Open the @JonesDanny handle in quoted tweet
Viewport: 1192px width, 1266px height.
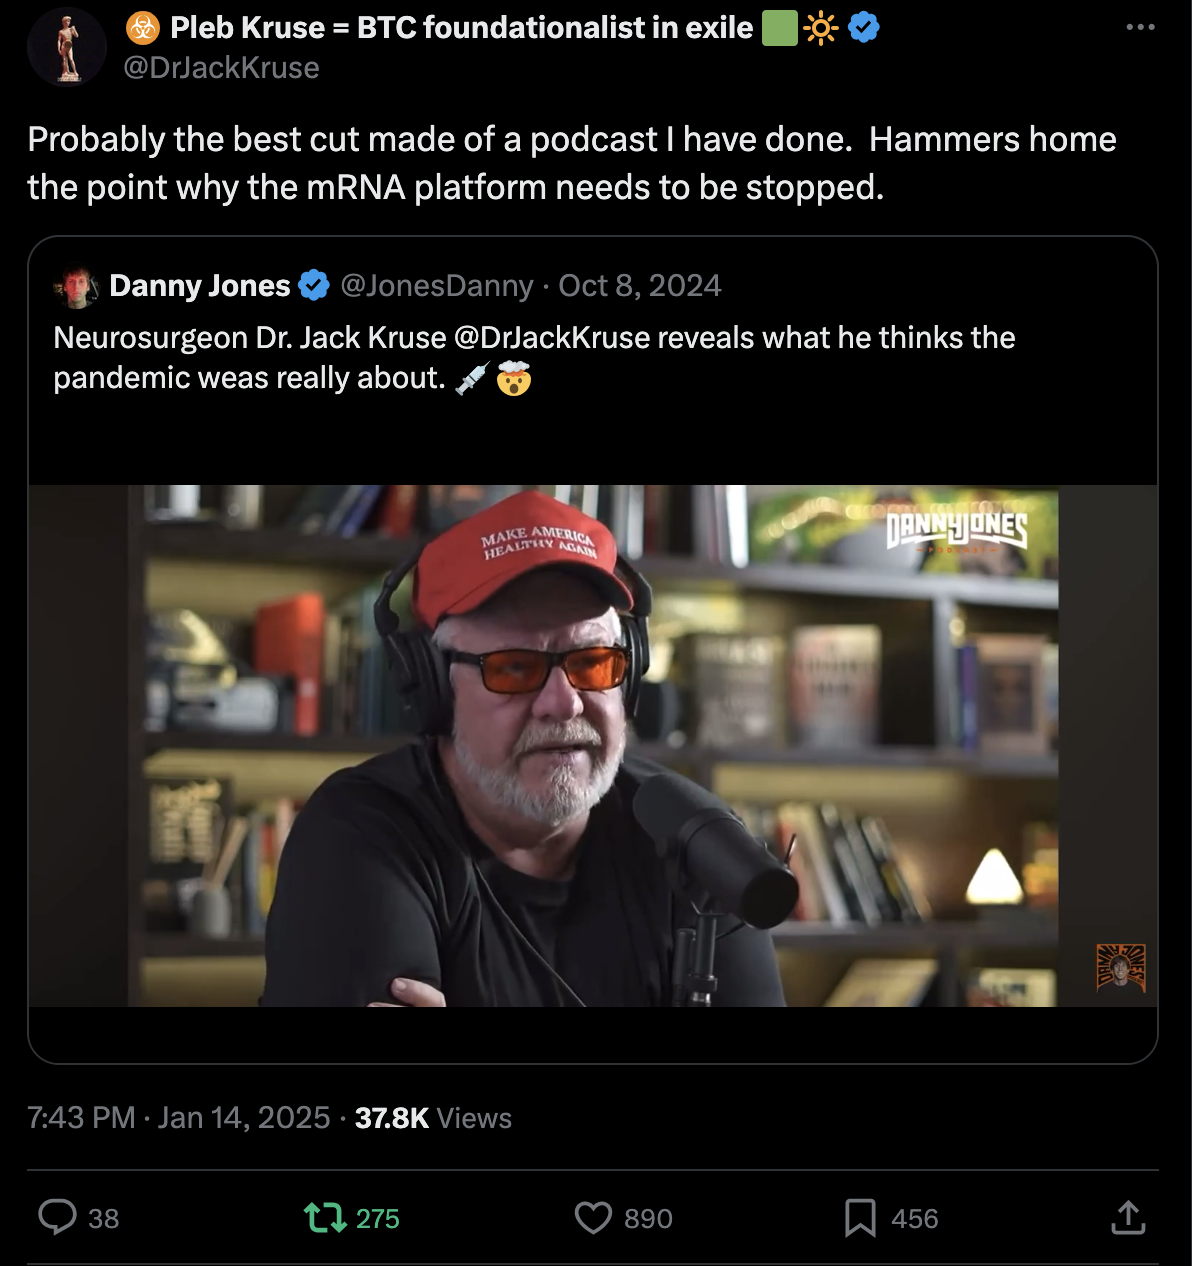437,286
